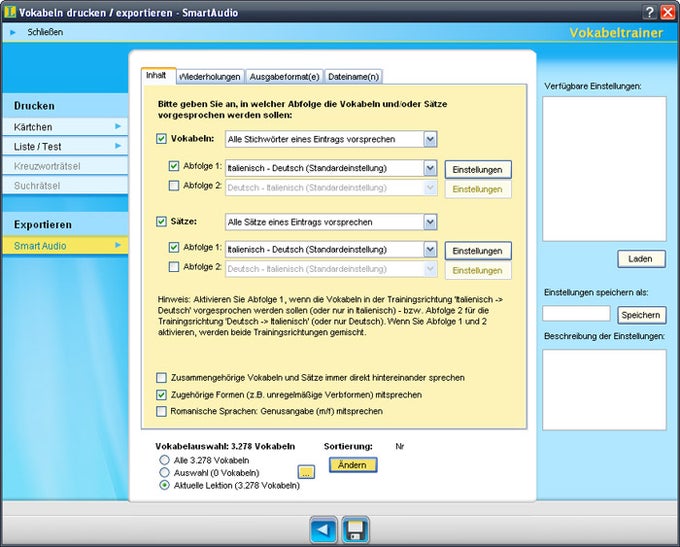Check Zusammengehörige Vokabeln und Sätze option
680x547 pixels.
(x=161, y=378)
